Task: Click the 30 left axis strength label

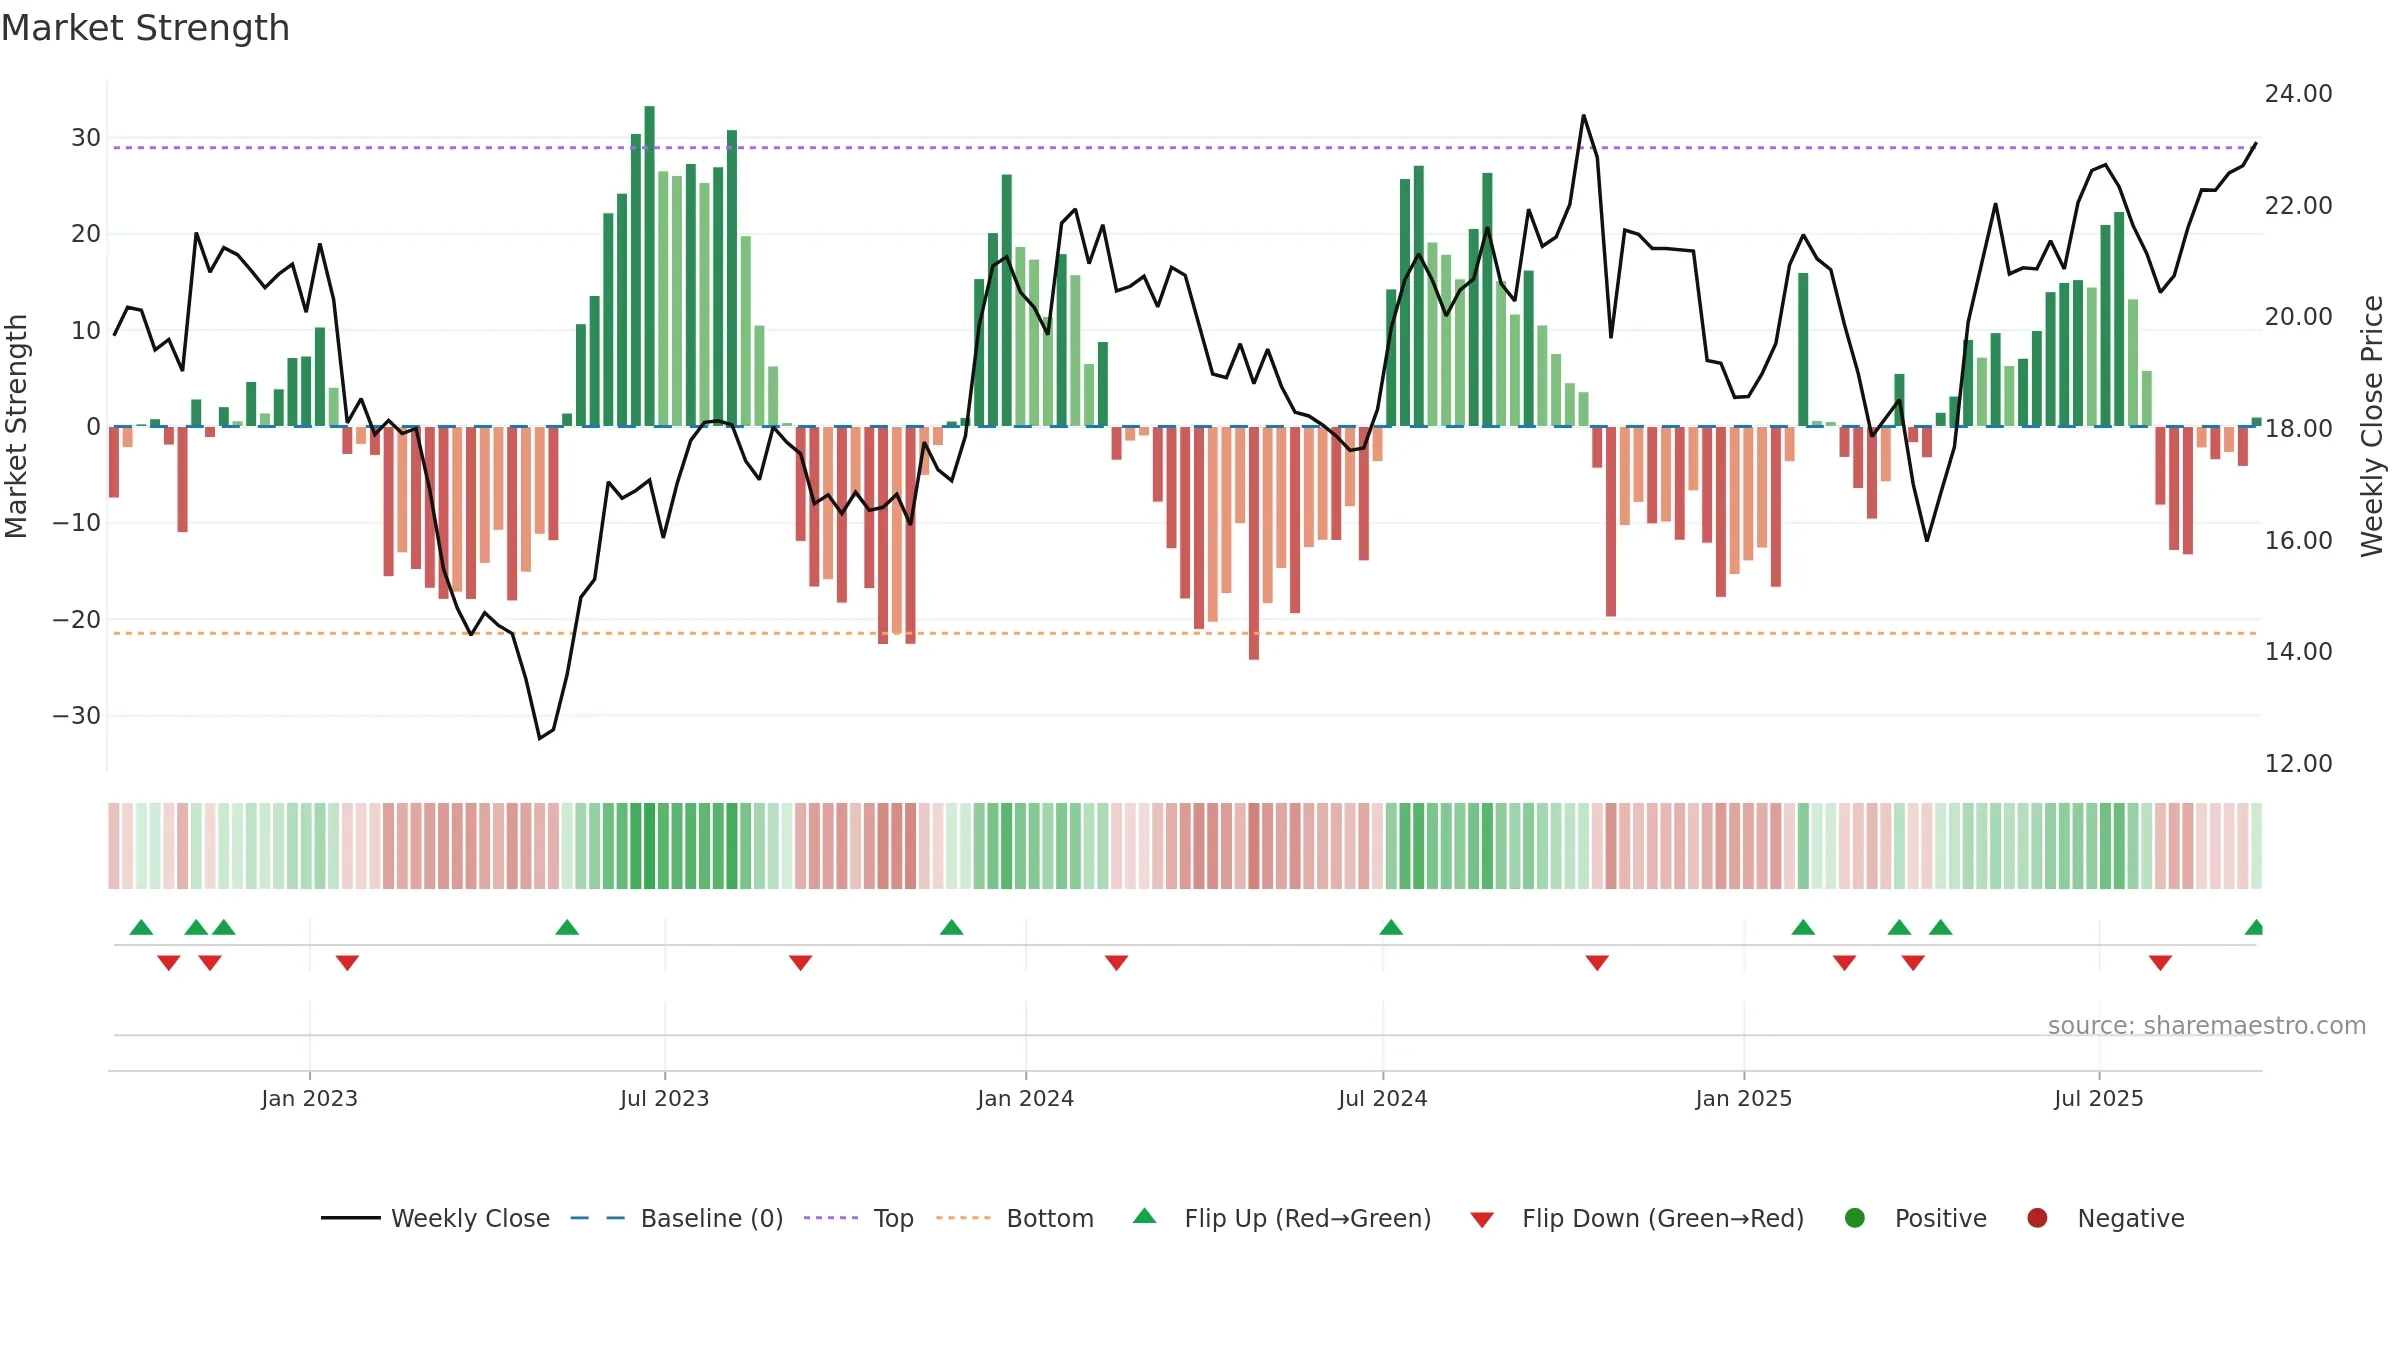Action: 85,137
